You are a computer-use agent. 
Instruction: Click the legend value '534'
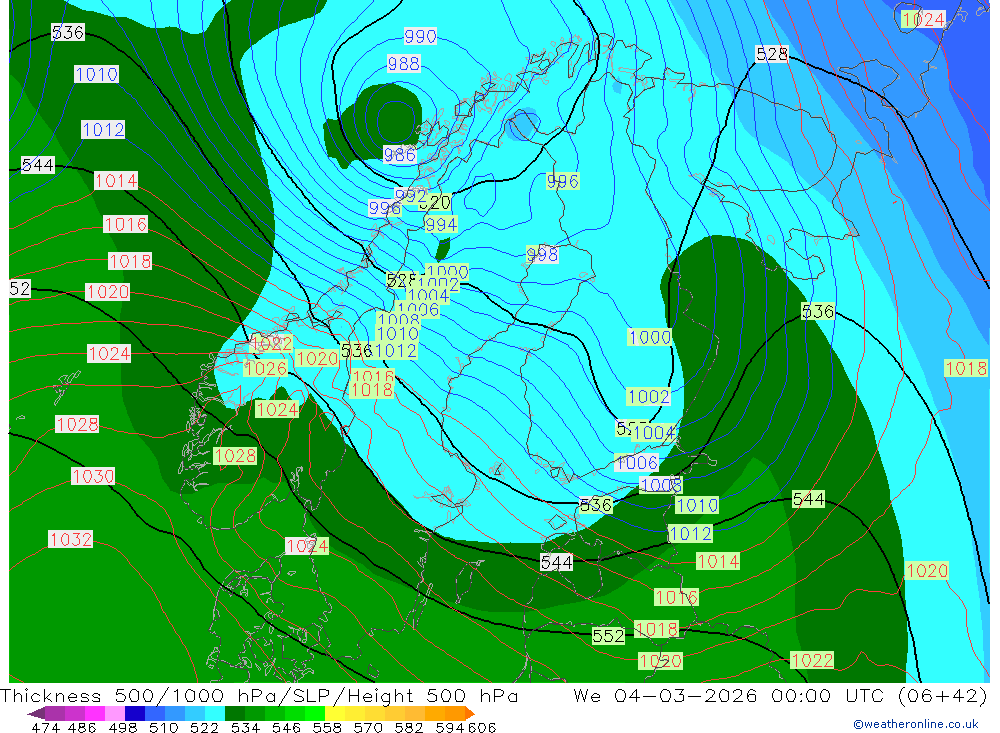246,727
